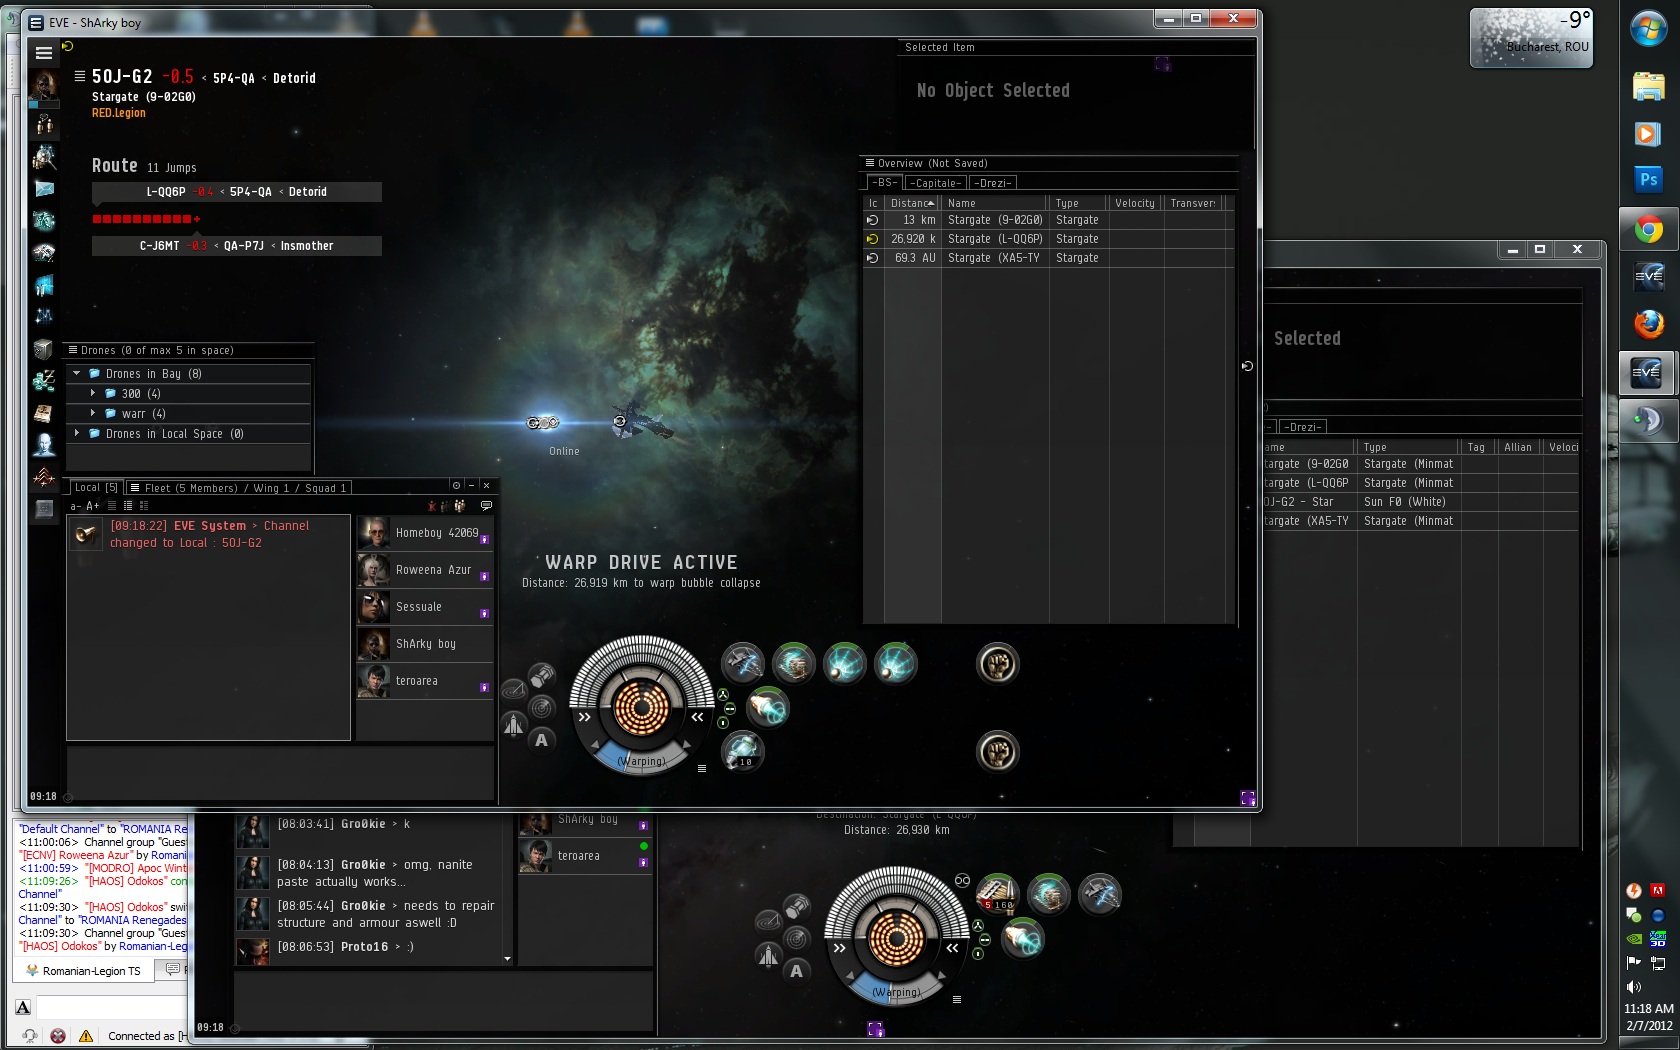
Task: Click the RED.Legion sovereignty link
Action: click(119, 113)
